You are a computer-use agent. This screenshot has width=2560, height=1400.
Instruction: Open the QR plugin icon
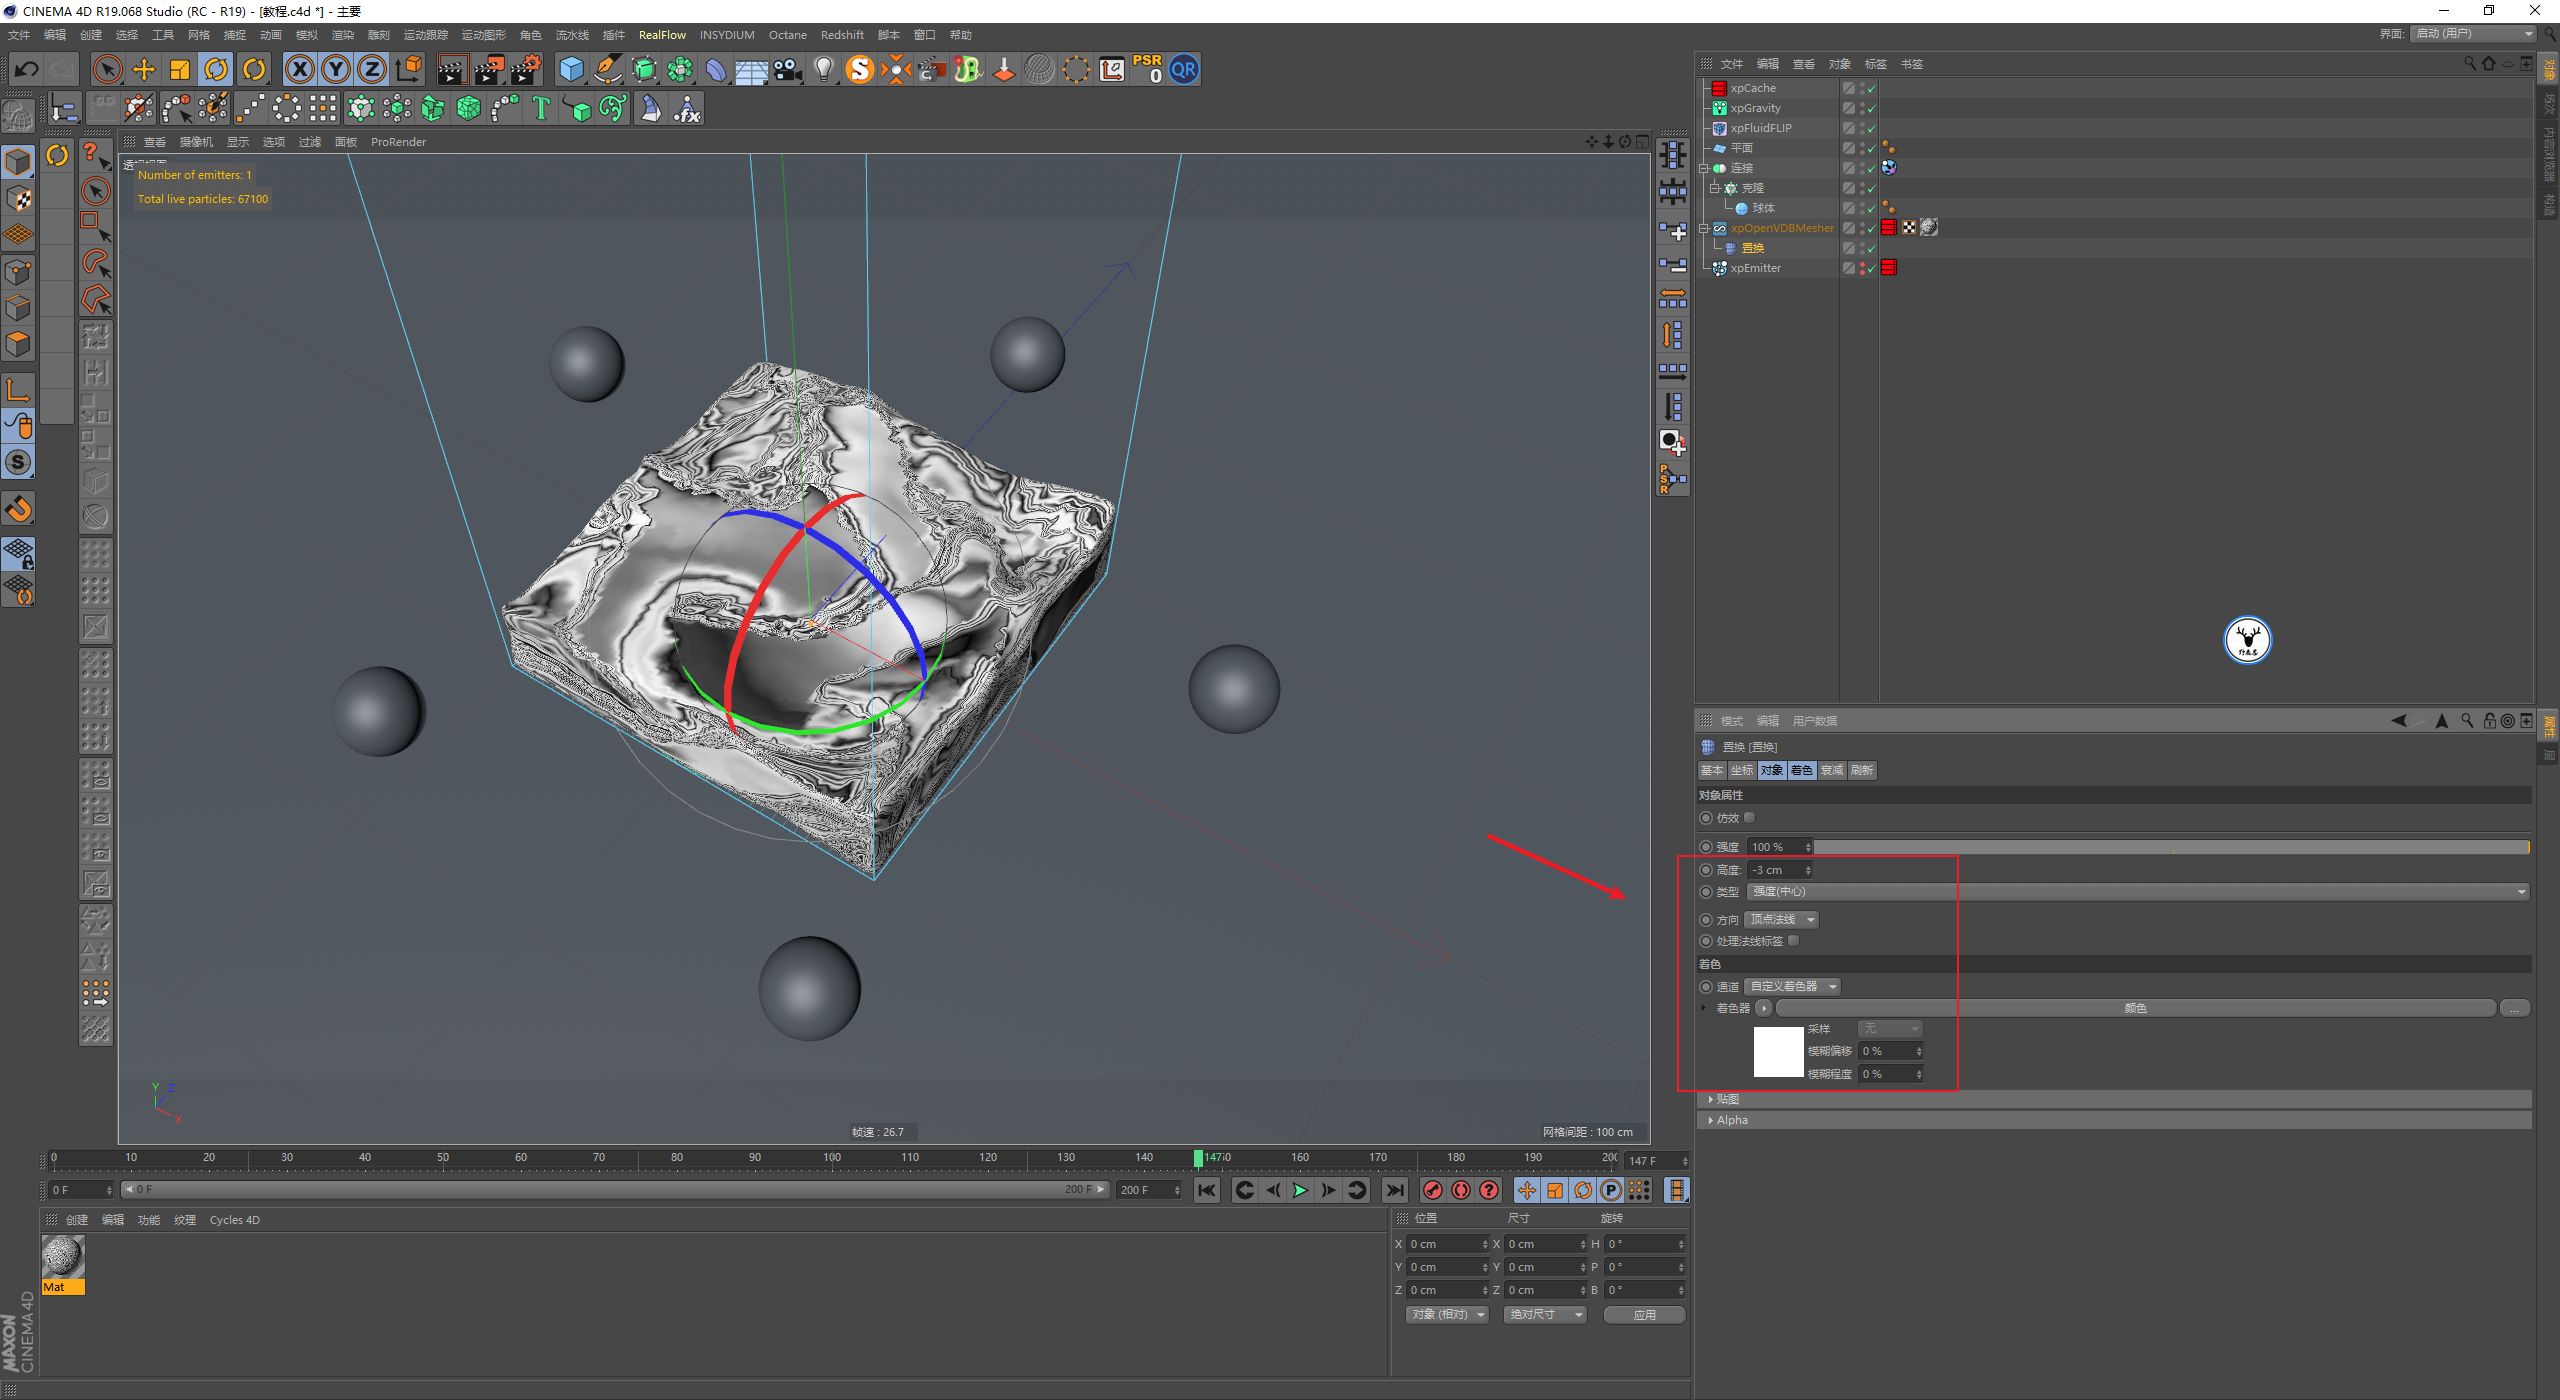click(x=1184, y=69)
